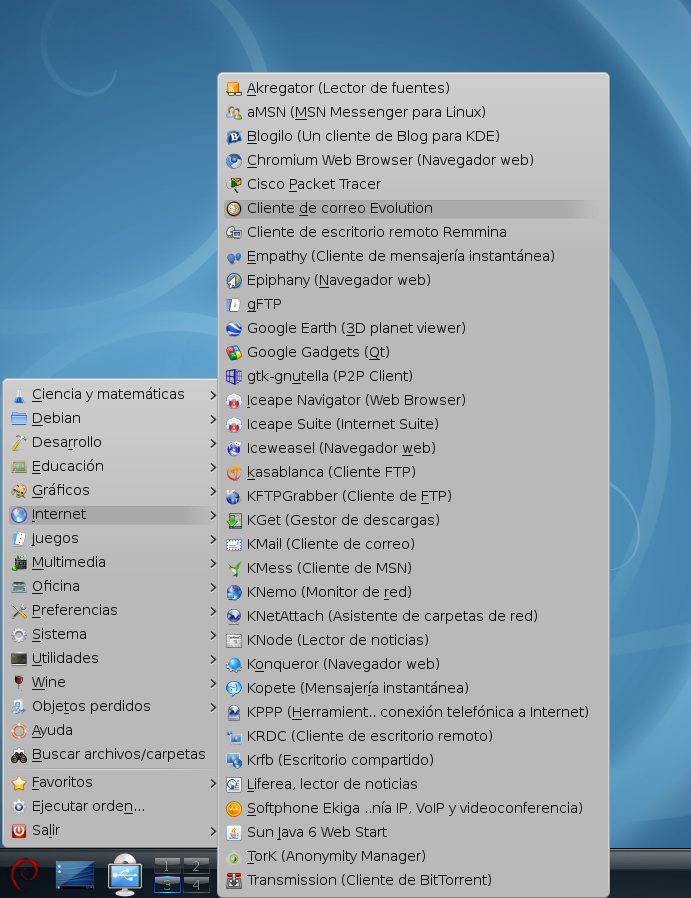Click the Cisco Packet Tracer icon
691x898 pixels.
(234, 184)
